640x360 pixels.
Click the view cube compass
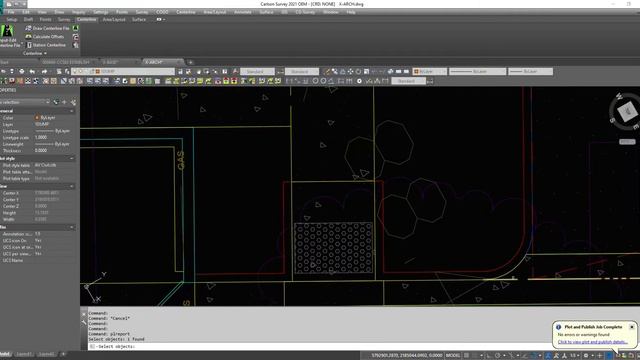pos(626,111)
